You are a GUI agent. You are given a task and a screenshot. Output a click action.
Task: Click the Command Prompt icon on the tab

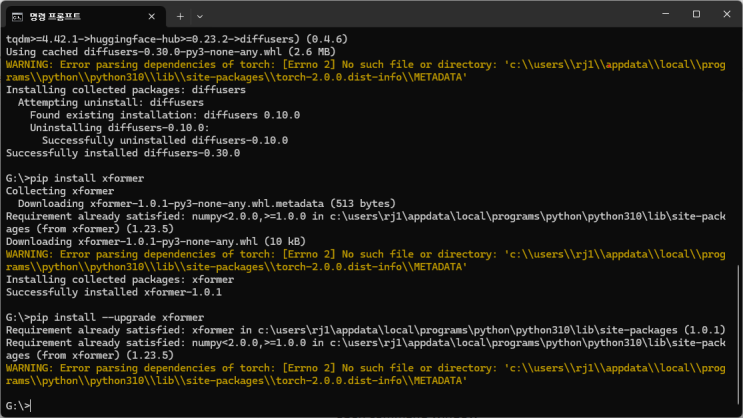coord(18,17)
